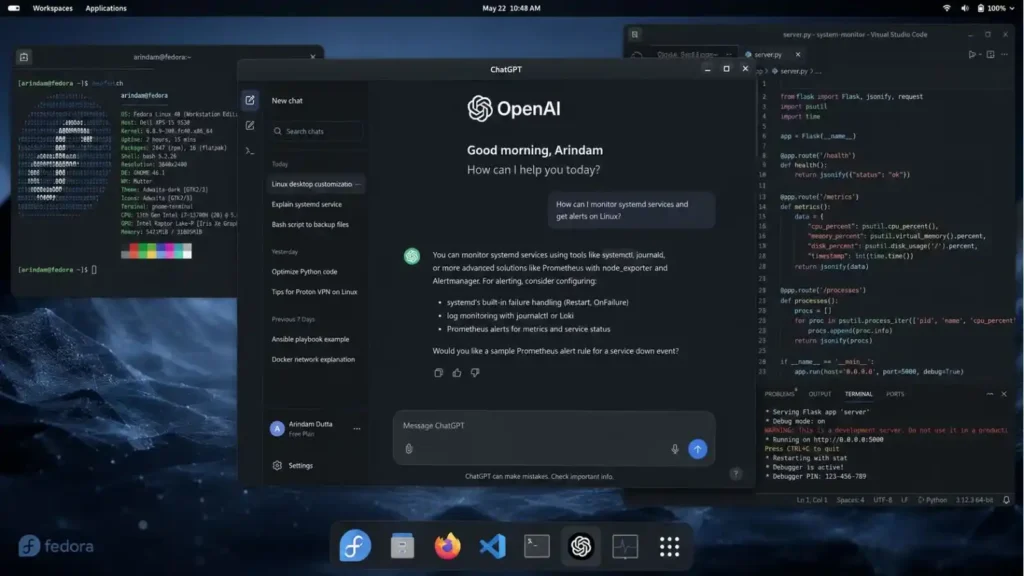This screenshot has width=1024, height=576.
Task: Open the Docker network explanation chat
Action: click(x=313, y=360)
